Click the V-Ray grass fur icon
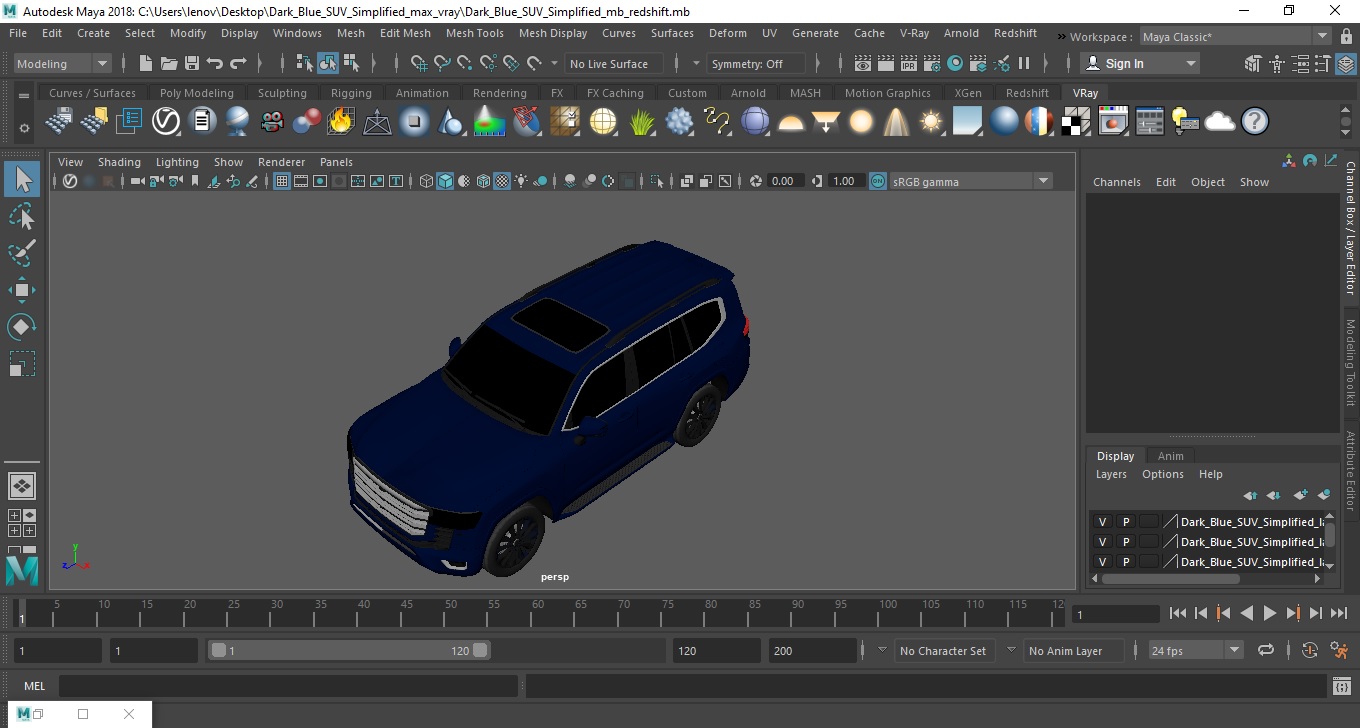 (x=642, y=122)
